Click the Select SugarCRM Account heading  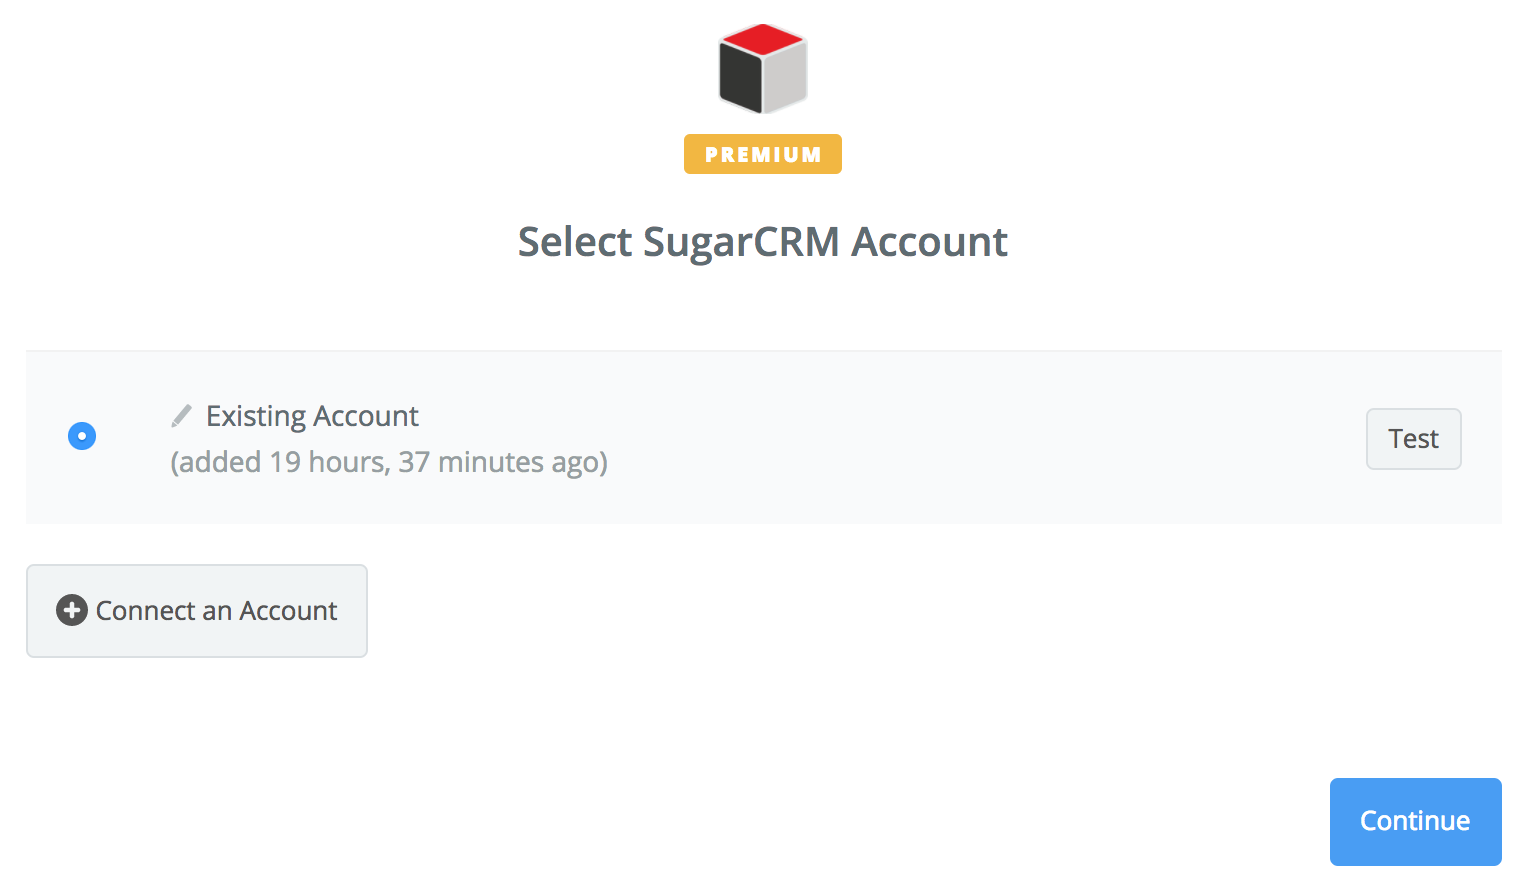pos(763,242)
